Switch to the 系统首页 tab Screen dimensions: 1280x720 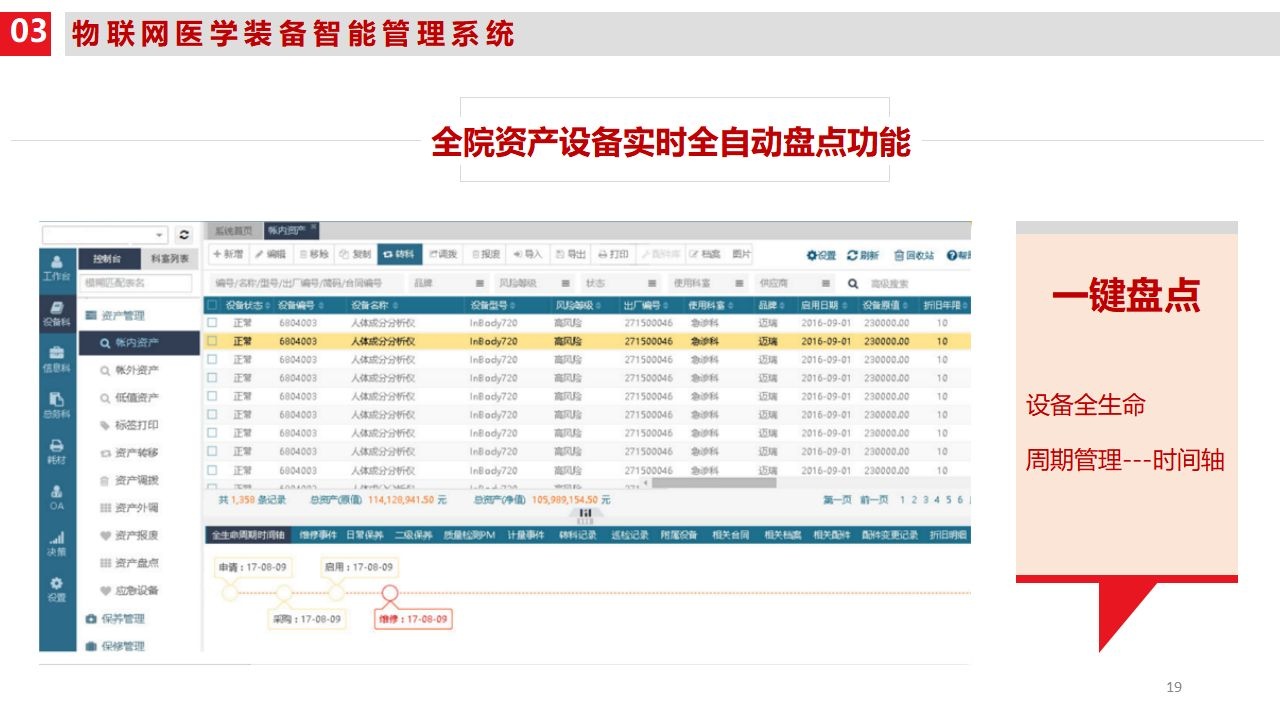point(233,231)
